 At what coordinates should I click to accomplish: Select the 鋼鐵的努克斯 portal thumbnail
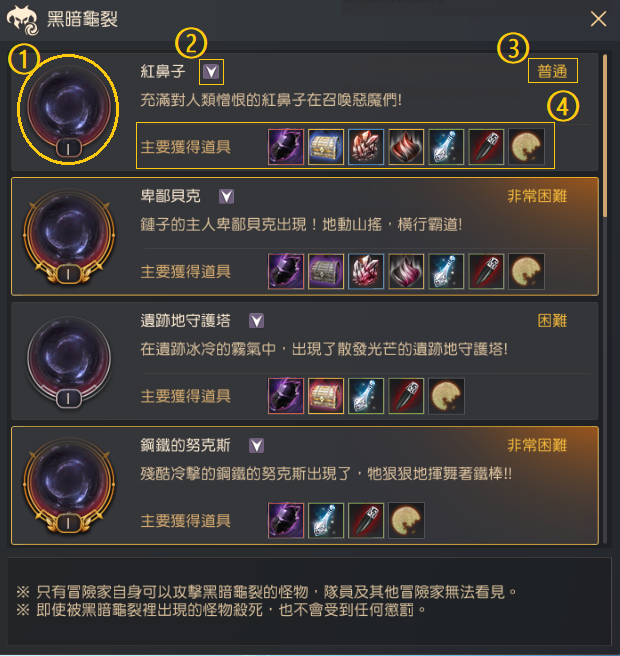point(69,485)
